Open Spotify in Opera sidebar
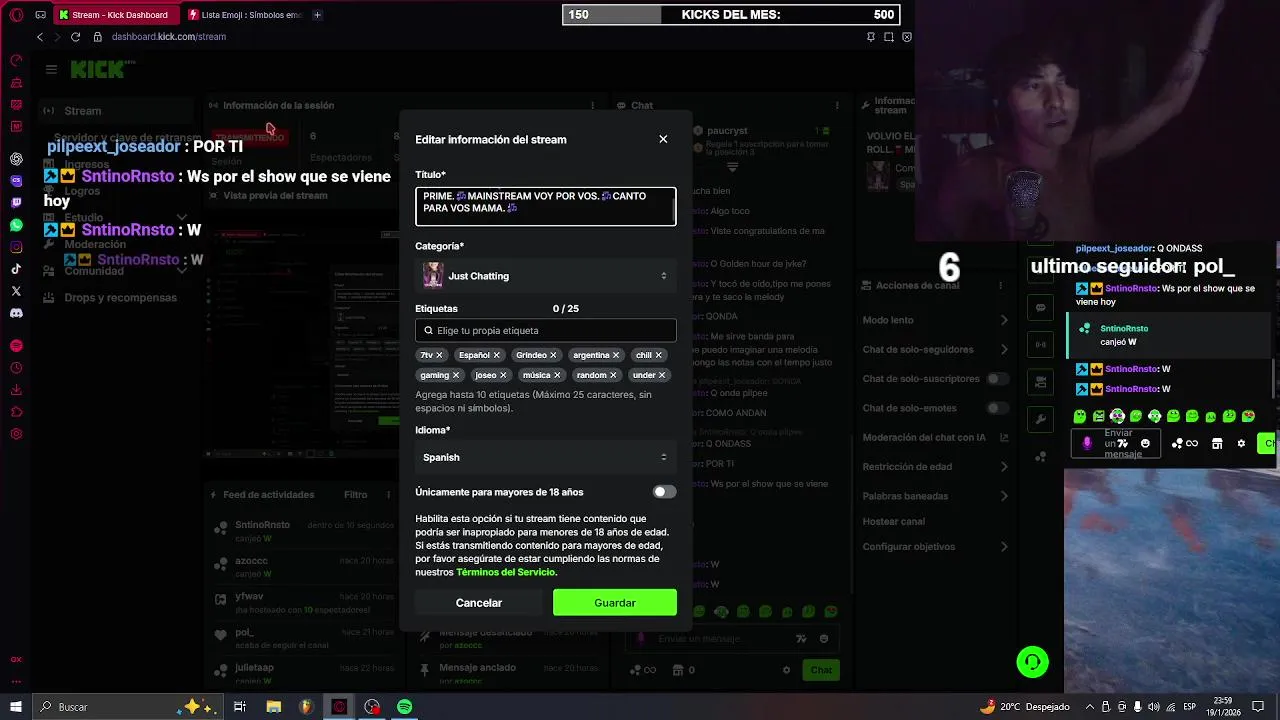Viewport: 1280px width, 720px height. pyautogui.click(x=16, y=346)
